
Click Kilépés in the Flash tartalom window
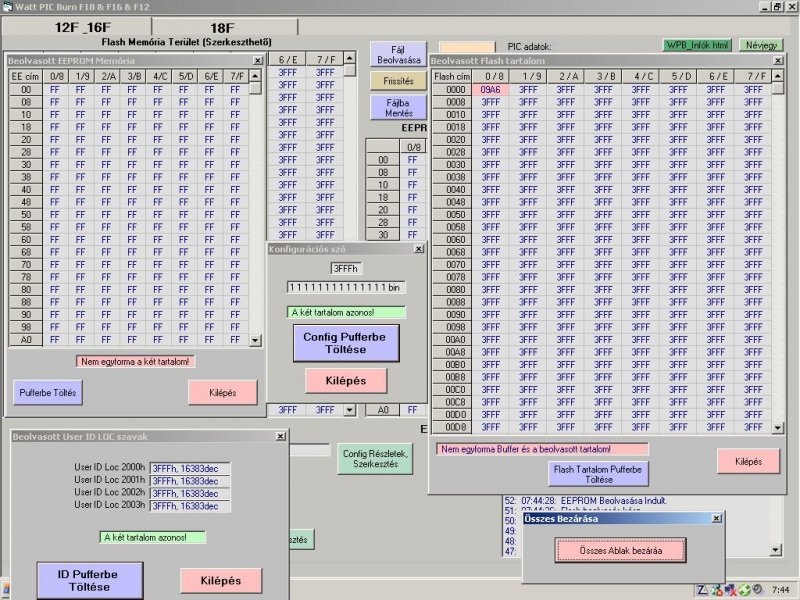(x=748, y=461)
